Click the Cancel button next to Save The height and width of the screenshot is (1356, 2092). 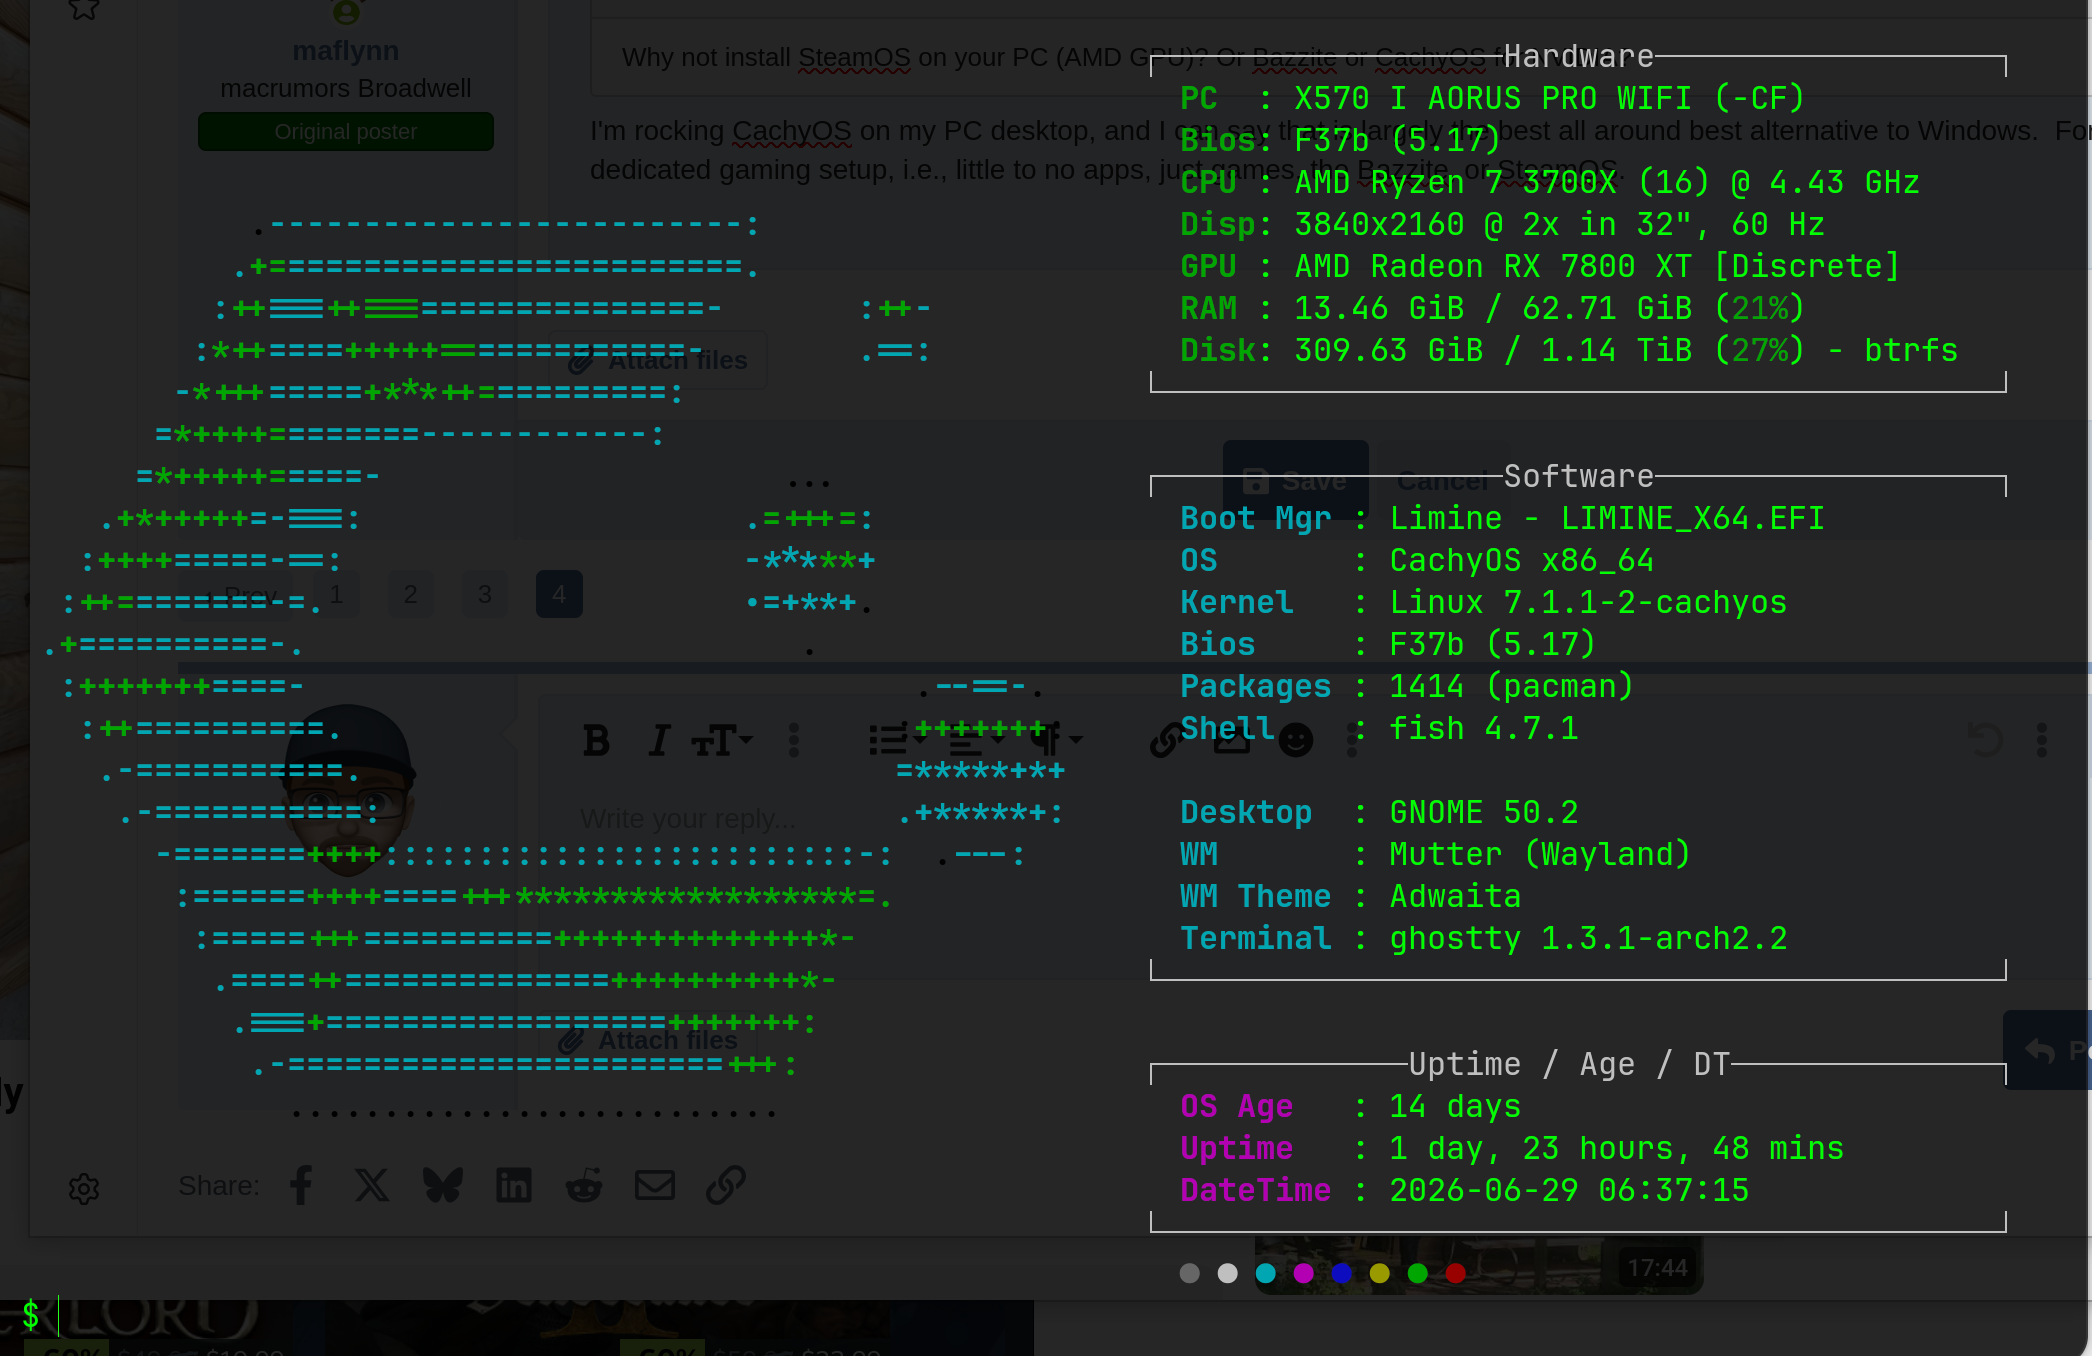1443,481
